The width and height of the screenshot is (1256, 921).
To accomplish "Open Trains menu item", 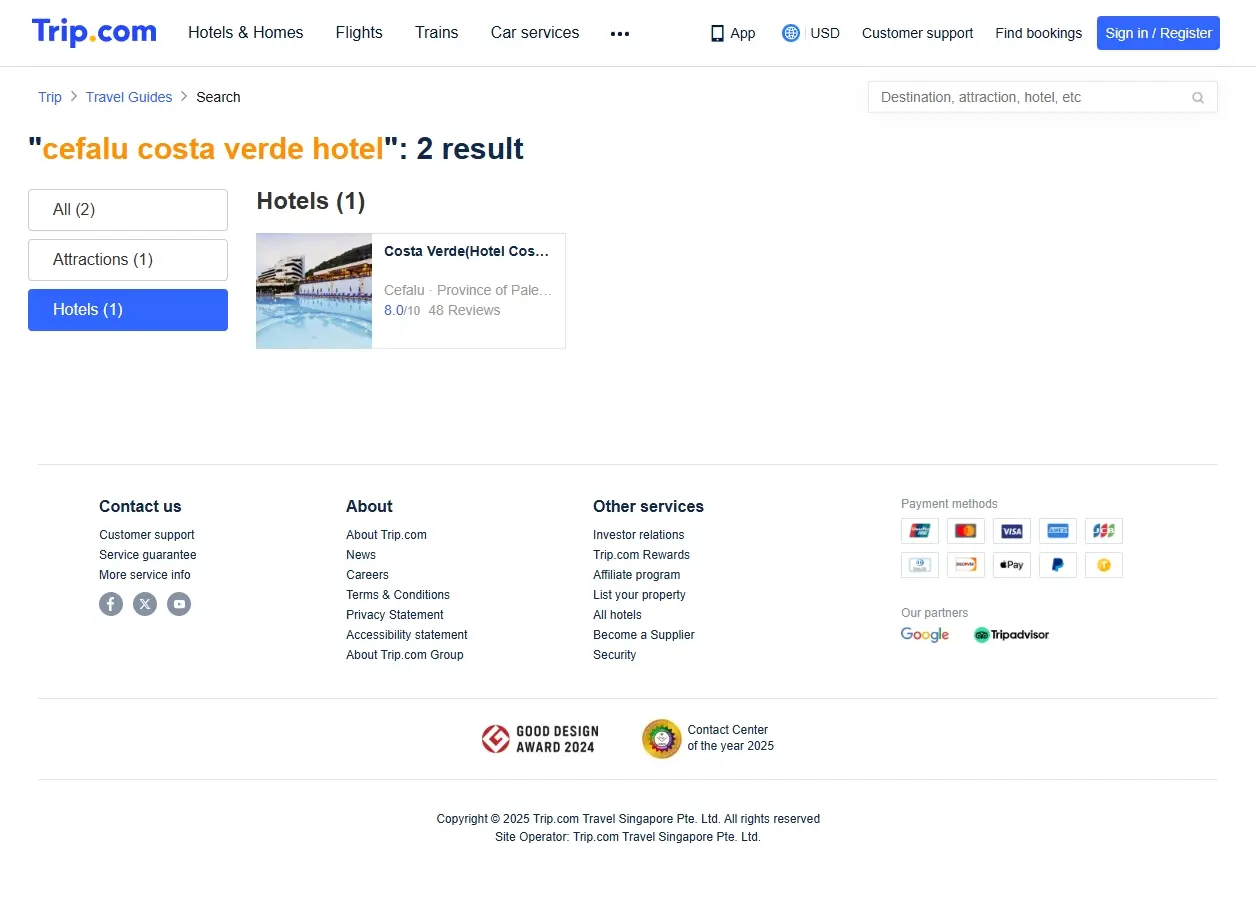I will click(x=437, y=33).
